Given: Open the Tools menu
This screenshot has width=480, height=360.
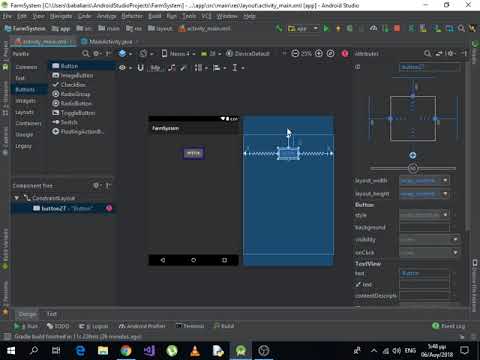Looking at the screenshot, I should 189,16.
